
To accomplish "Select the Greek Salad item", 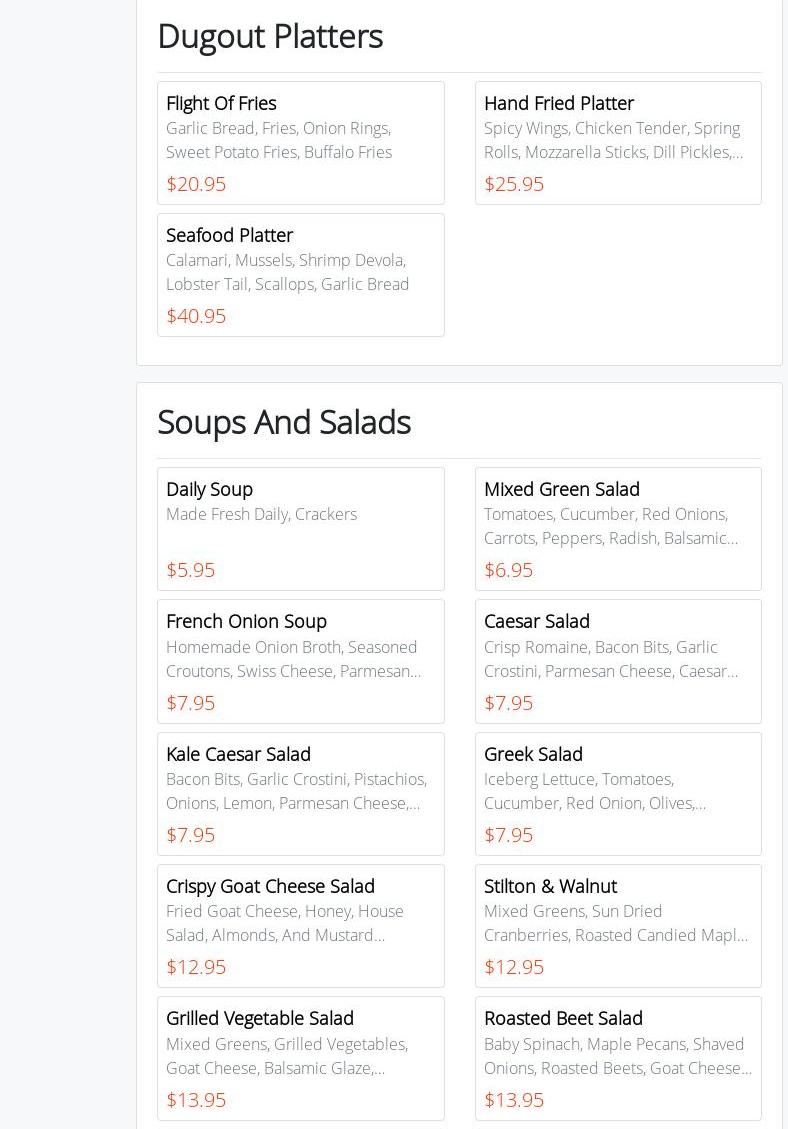I will (533, 754).
